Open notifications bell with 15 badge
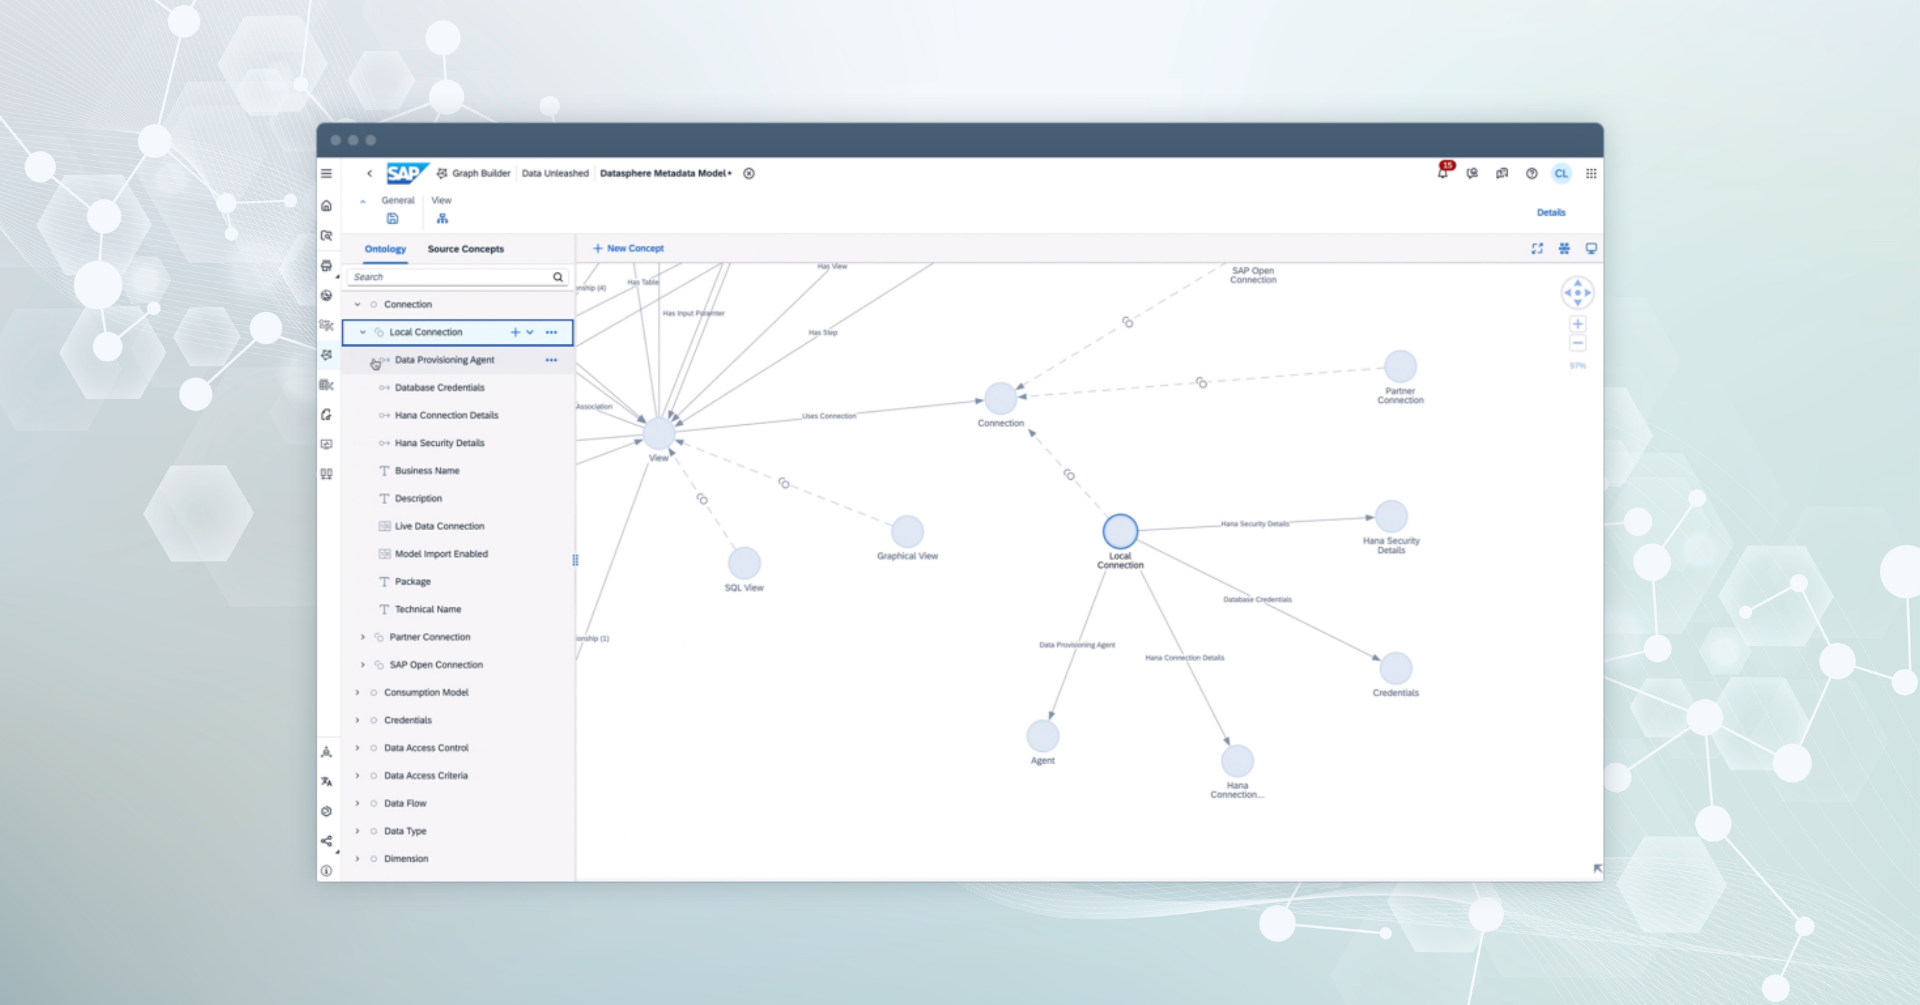This screenshot has width=1920, height=1005. [x=1443, y=172]
